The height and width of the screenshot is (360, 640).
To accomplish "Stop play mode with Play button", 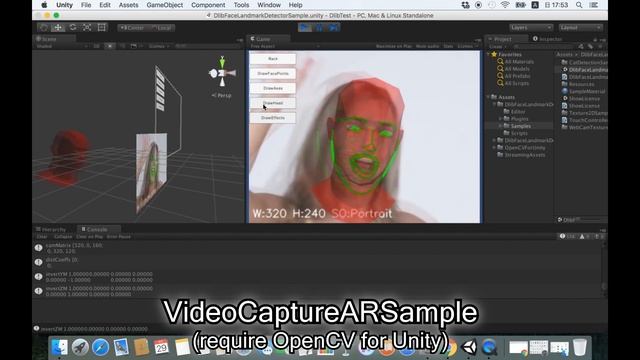I will tap(304, 27).
